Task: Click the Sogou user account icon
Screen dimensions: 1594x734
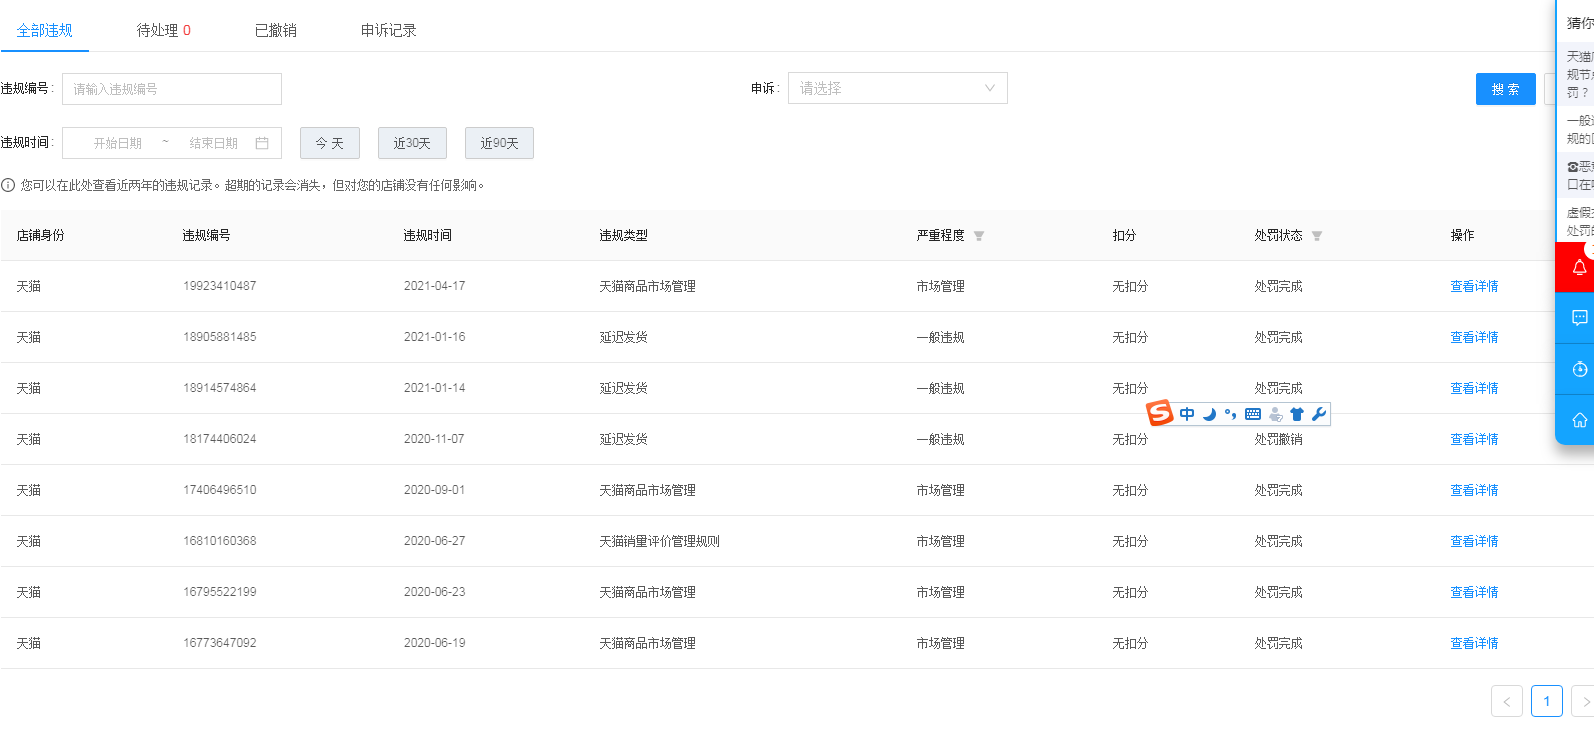Action: (1275, 414)
